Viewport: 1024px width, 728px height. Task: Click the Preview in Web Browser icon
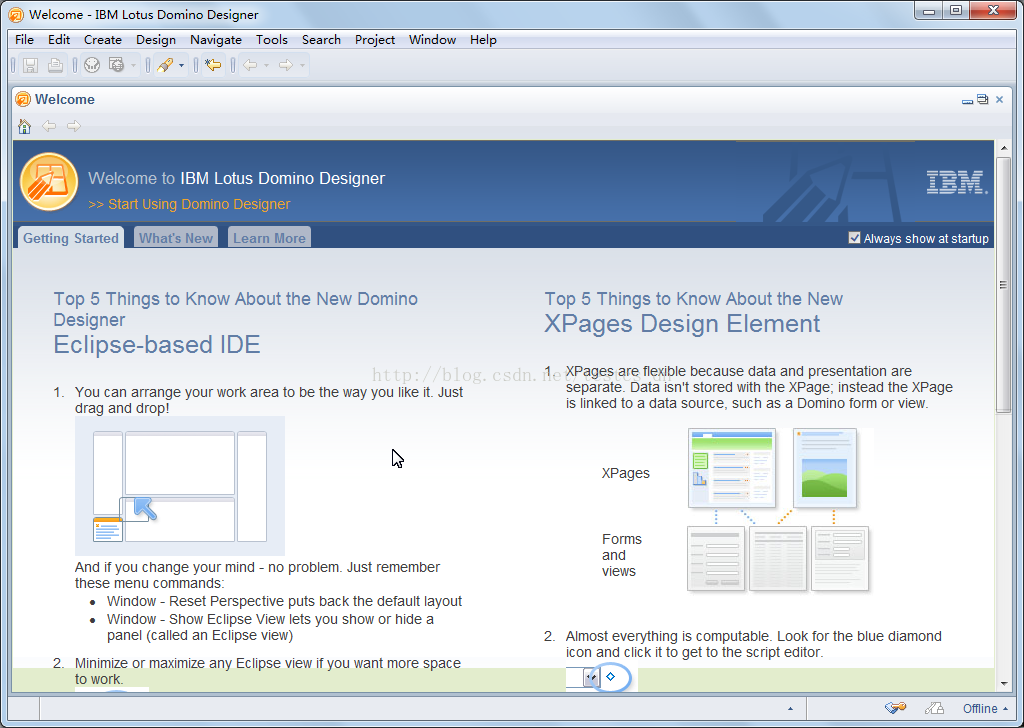coord(116,65)
